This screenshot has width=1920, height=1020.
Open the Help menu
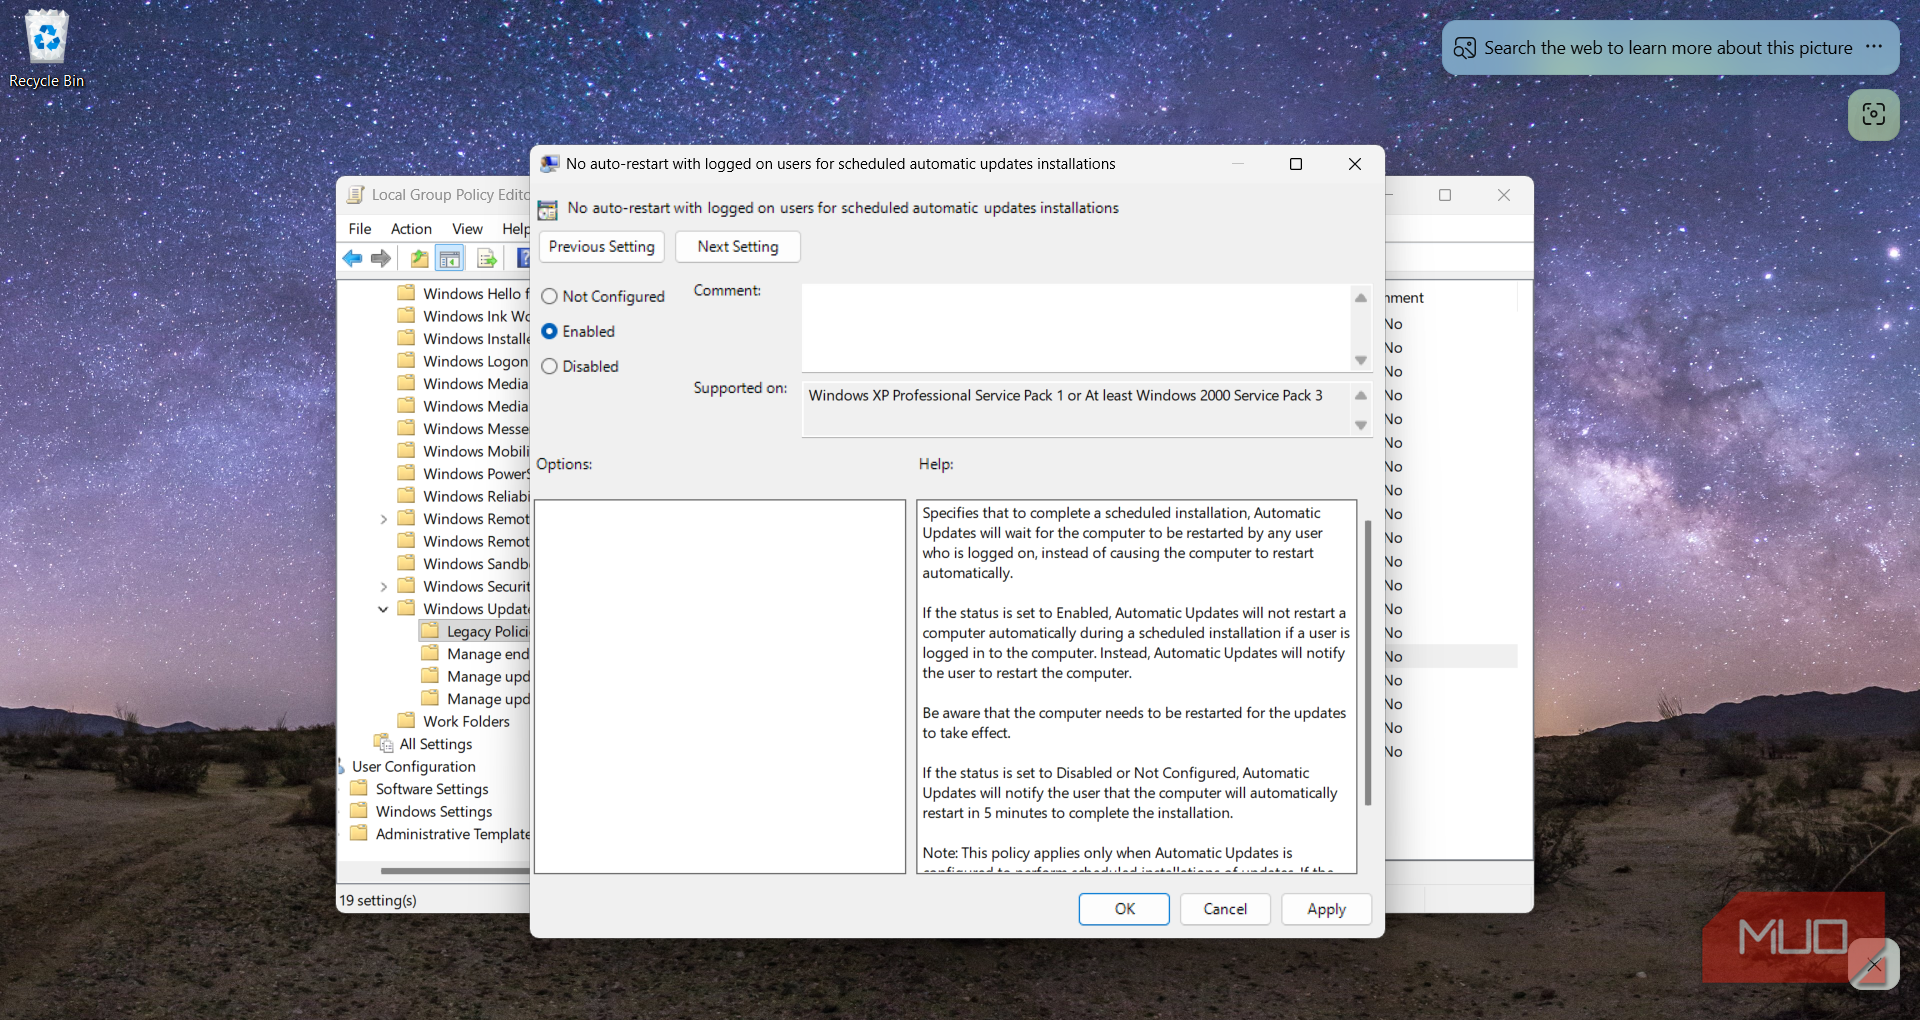click(515, 229)
